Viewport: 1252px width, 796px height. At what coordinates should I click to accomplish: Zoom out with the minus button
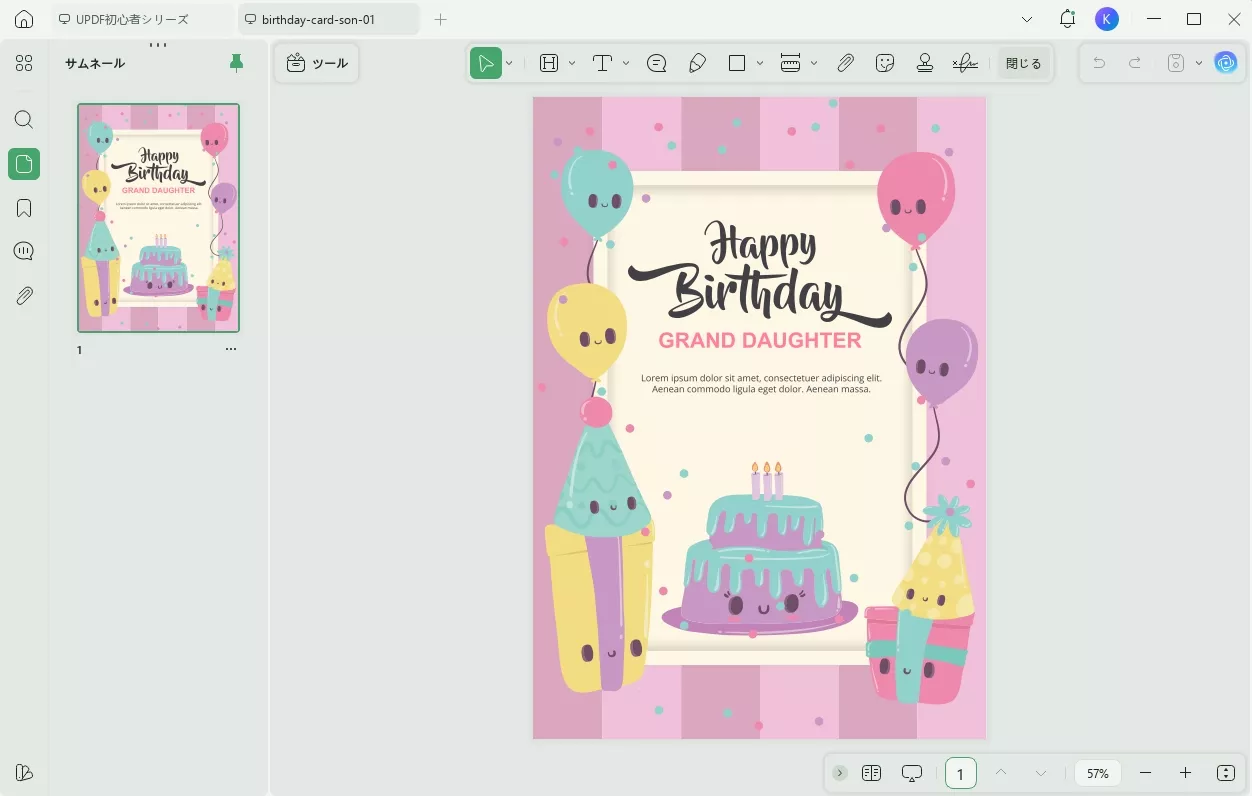tap(1146, 773)
